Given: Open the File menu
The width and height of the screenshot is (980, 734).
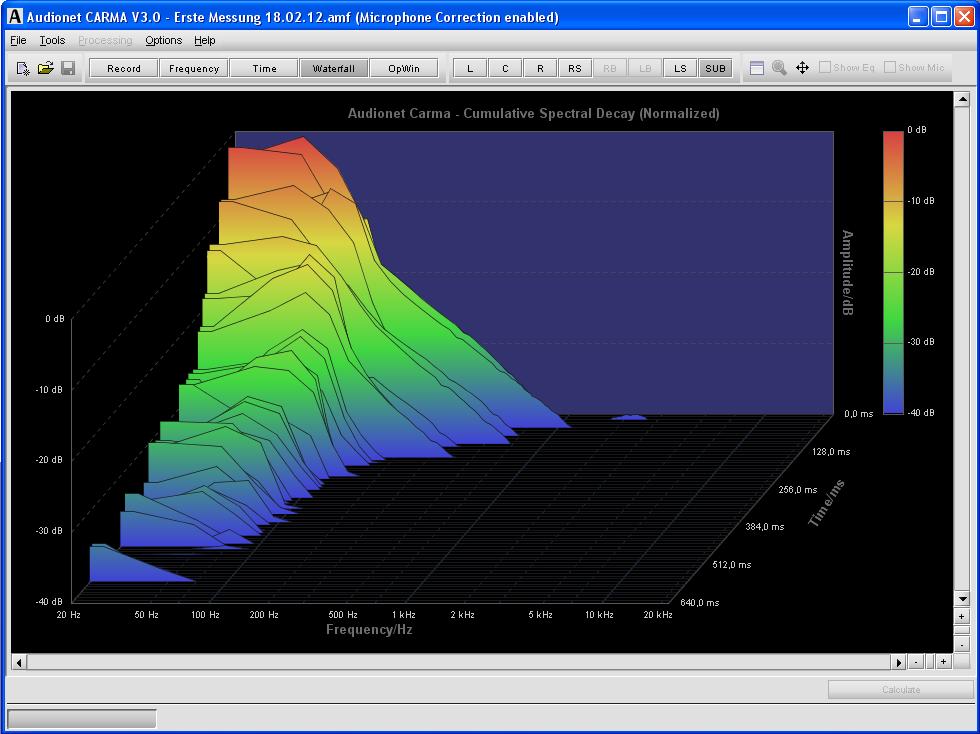Looking at the screenshot, I should point(18,40).
